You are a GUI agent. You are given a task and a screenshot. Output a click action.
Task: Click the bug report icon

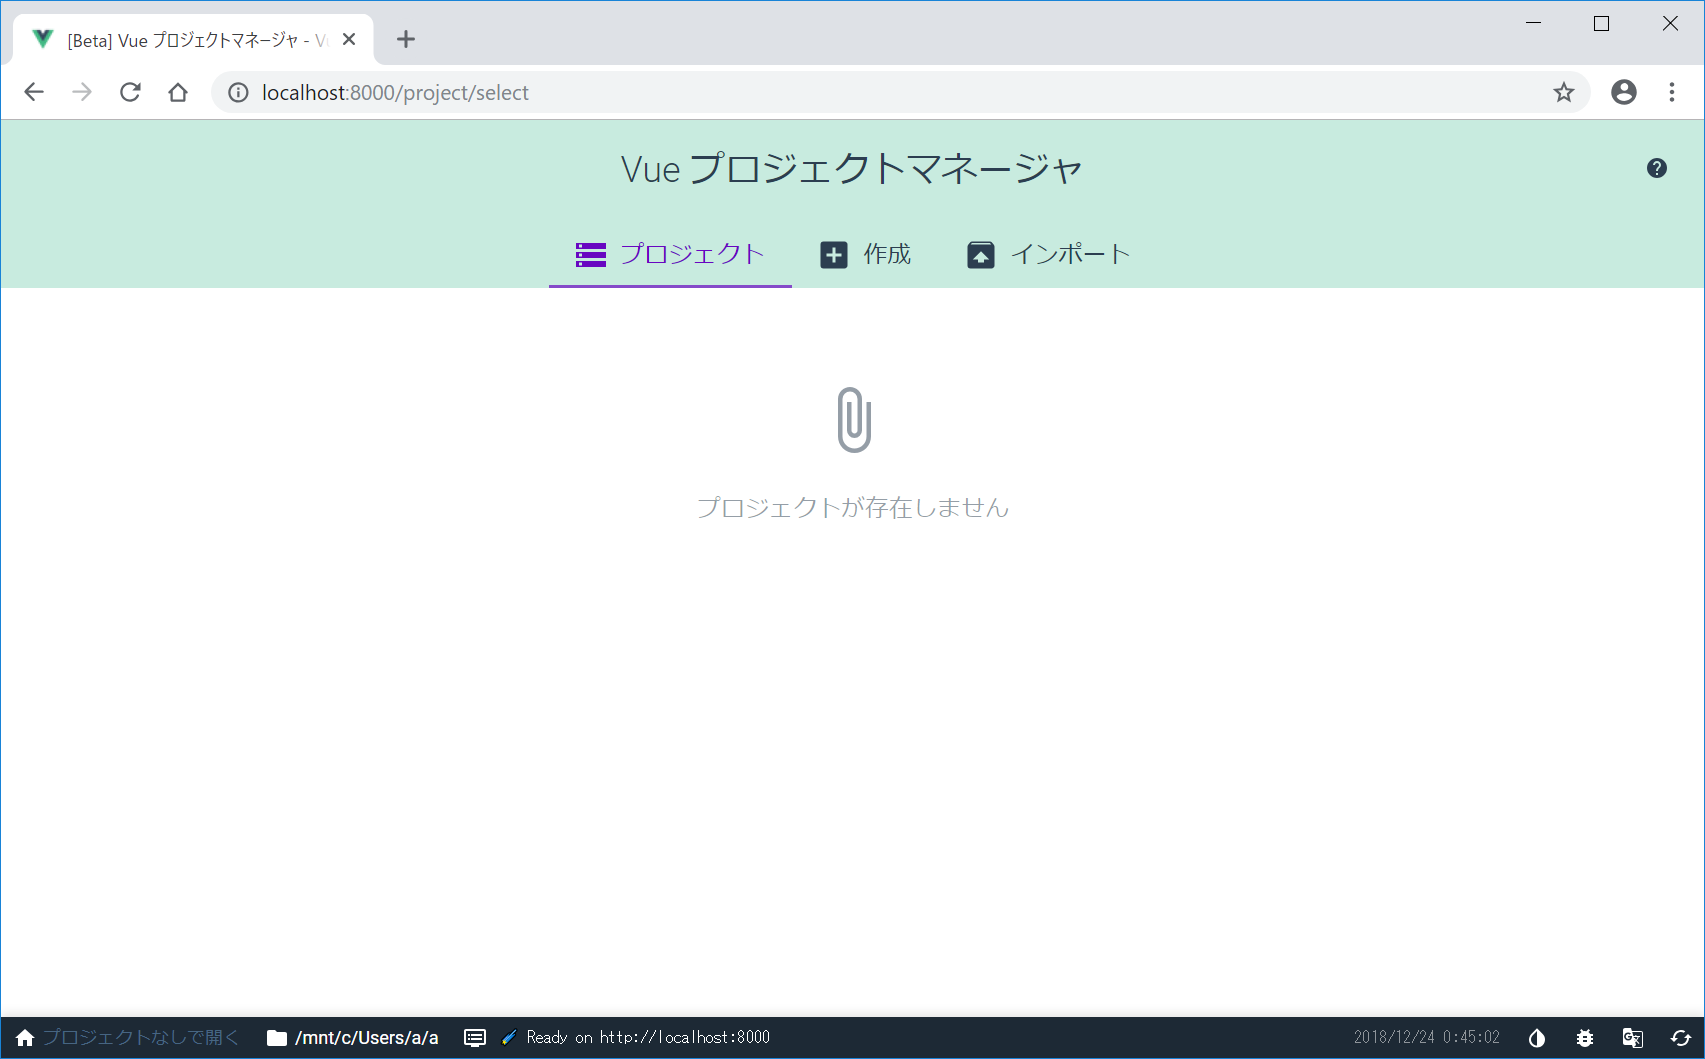coord(1585,1038)
